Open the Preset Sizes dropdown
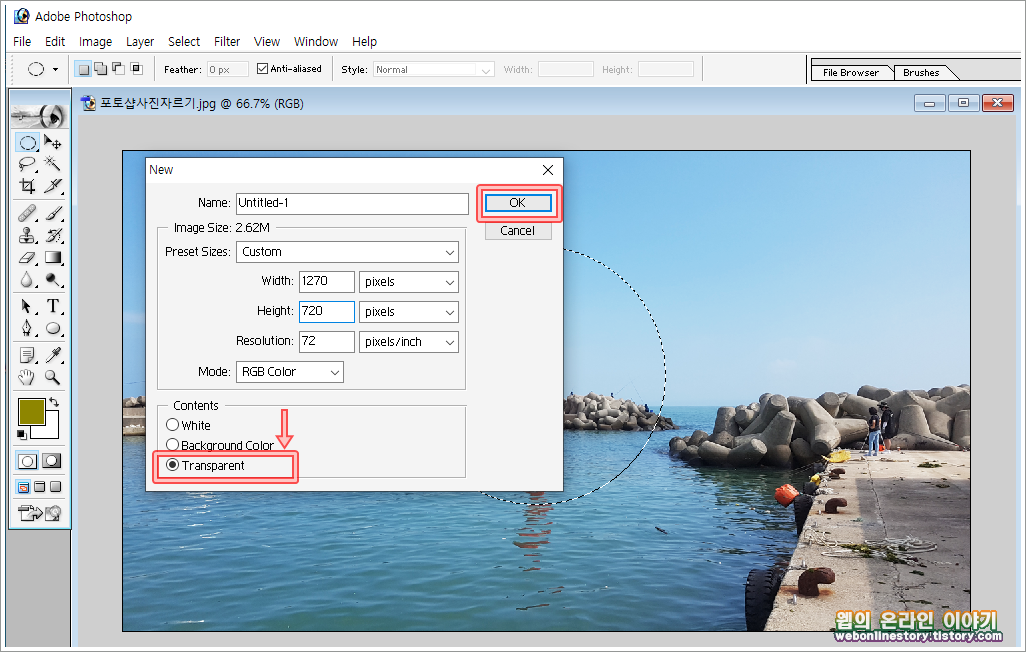The width and height of the screenshot is (1026, 652). pos(347,252)
